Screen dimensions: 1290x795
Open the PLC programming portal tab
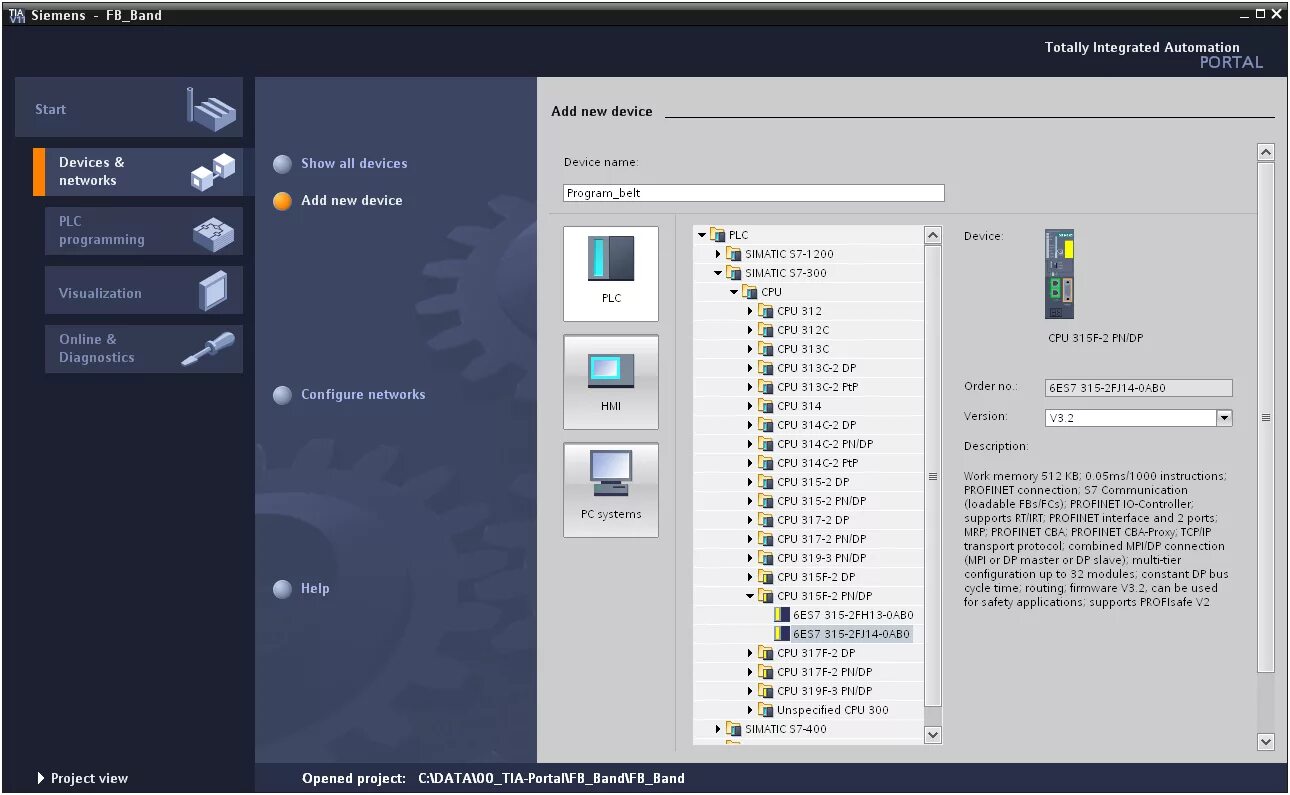point(144,231)
